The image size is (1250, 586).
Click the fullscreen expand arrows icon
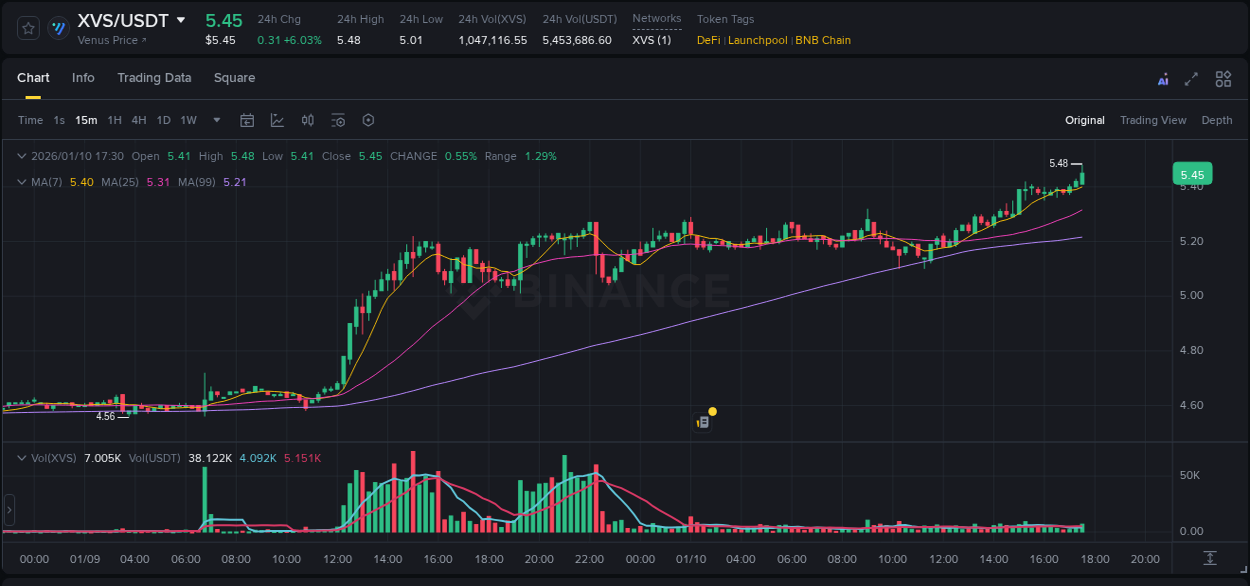(x=1191, y=78)
